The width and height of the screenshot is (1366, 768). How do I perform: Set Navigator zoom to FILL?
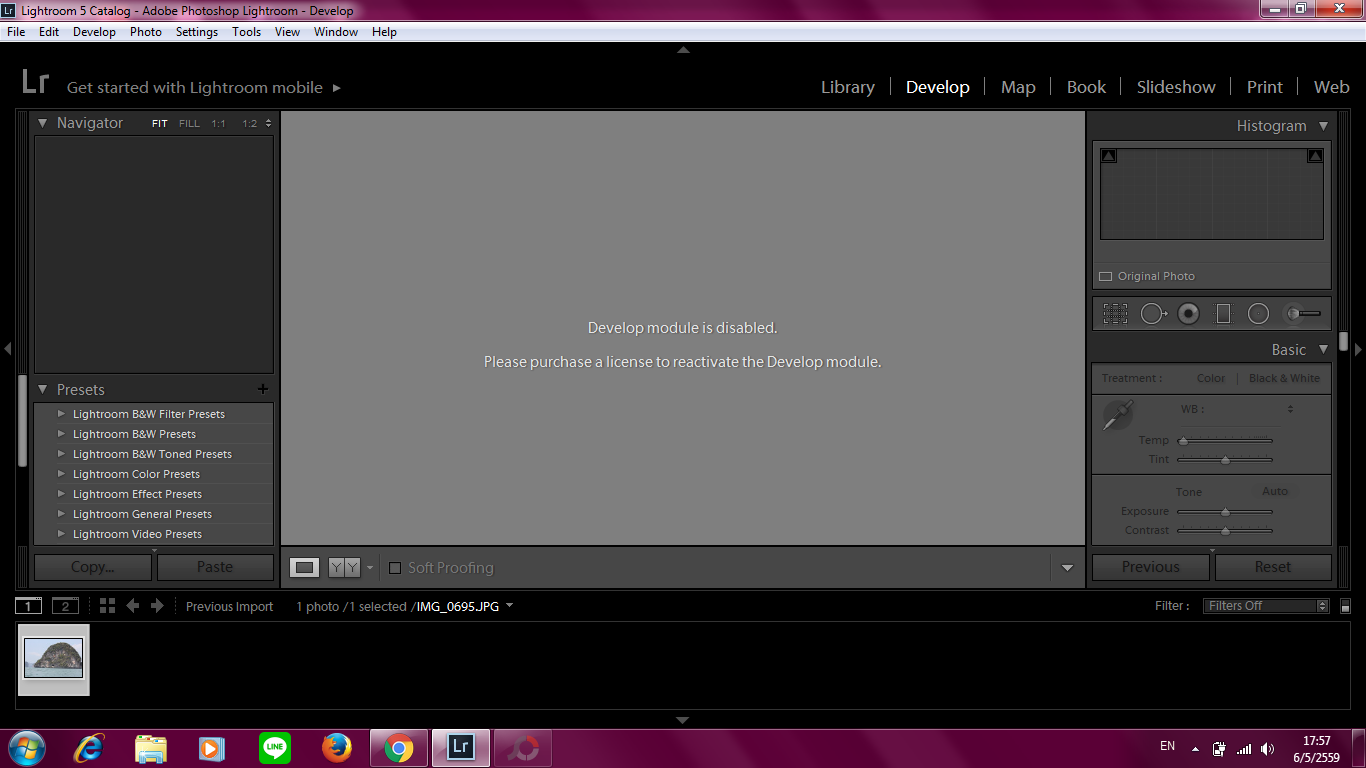click(189, 124)
